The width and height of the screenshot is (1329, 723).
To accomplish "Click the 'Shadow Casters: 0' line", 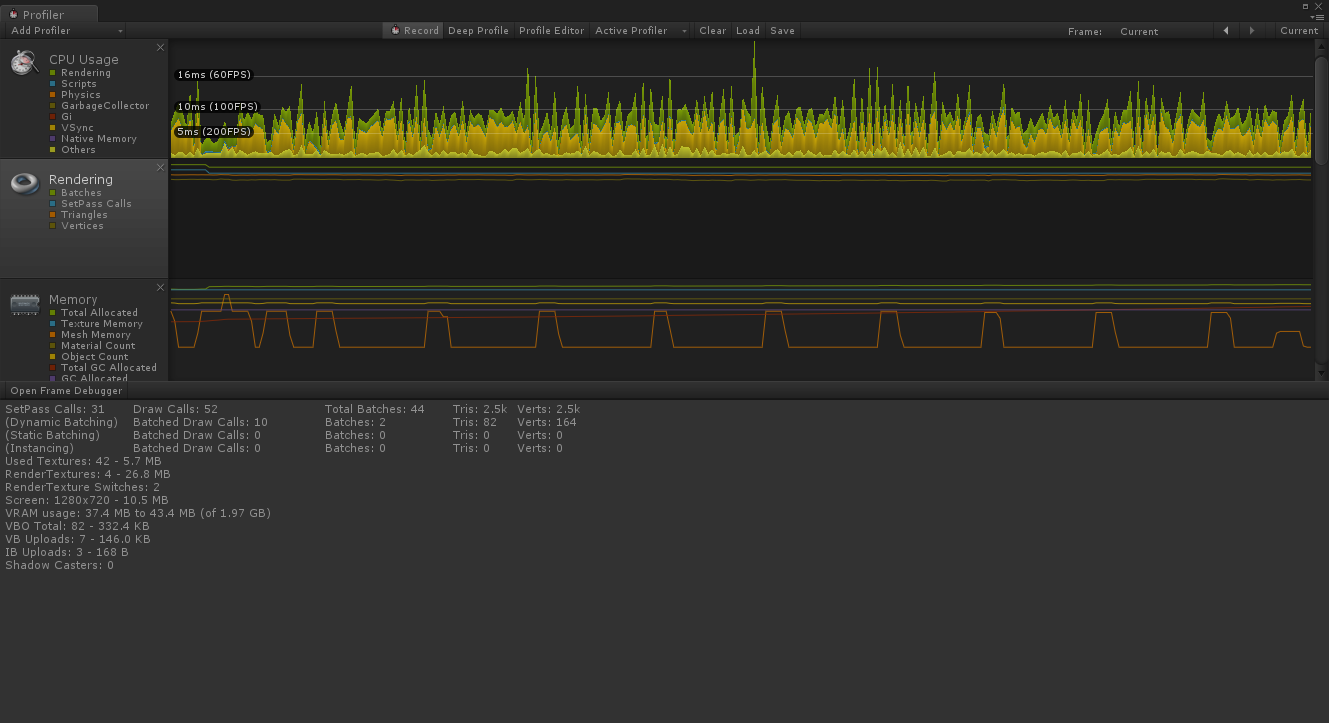I will (60, 565).
